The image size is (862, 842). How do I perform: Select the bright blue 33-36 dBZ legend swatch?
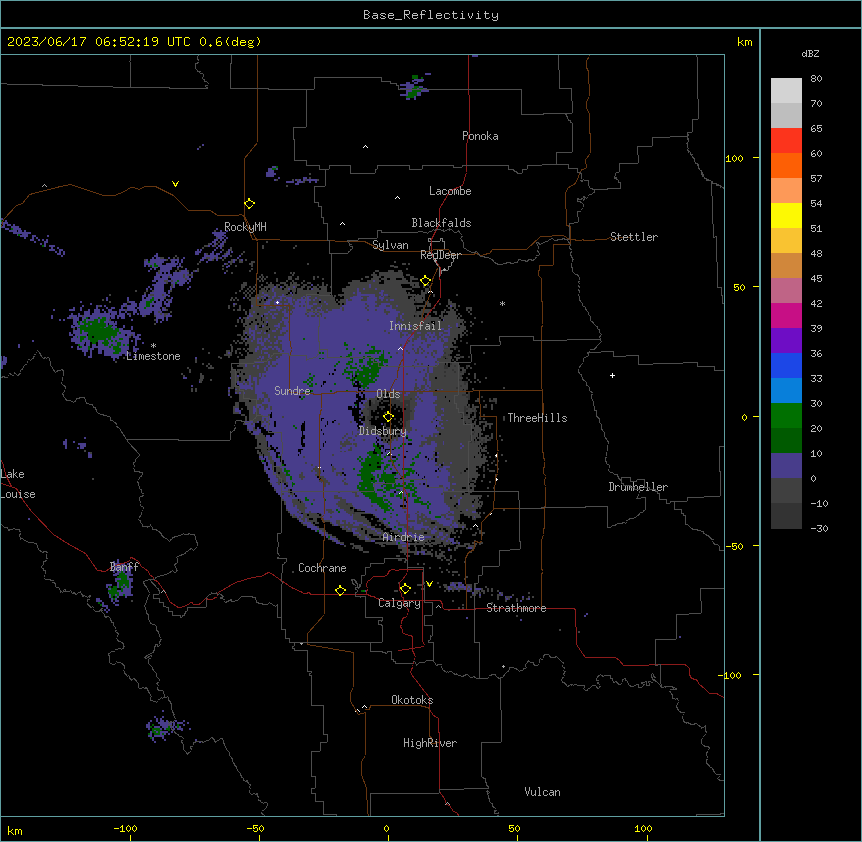point(786,365)
